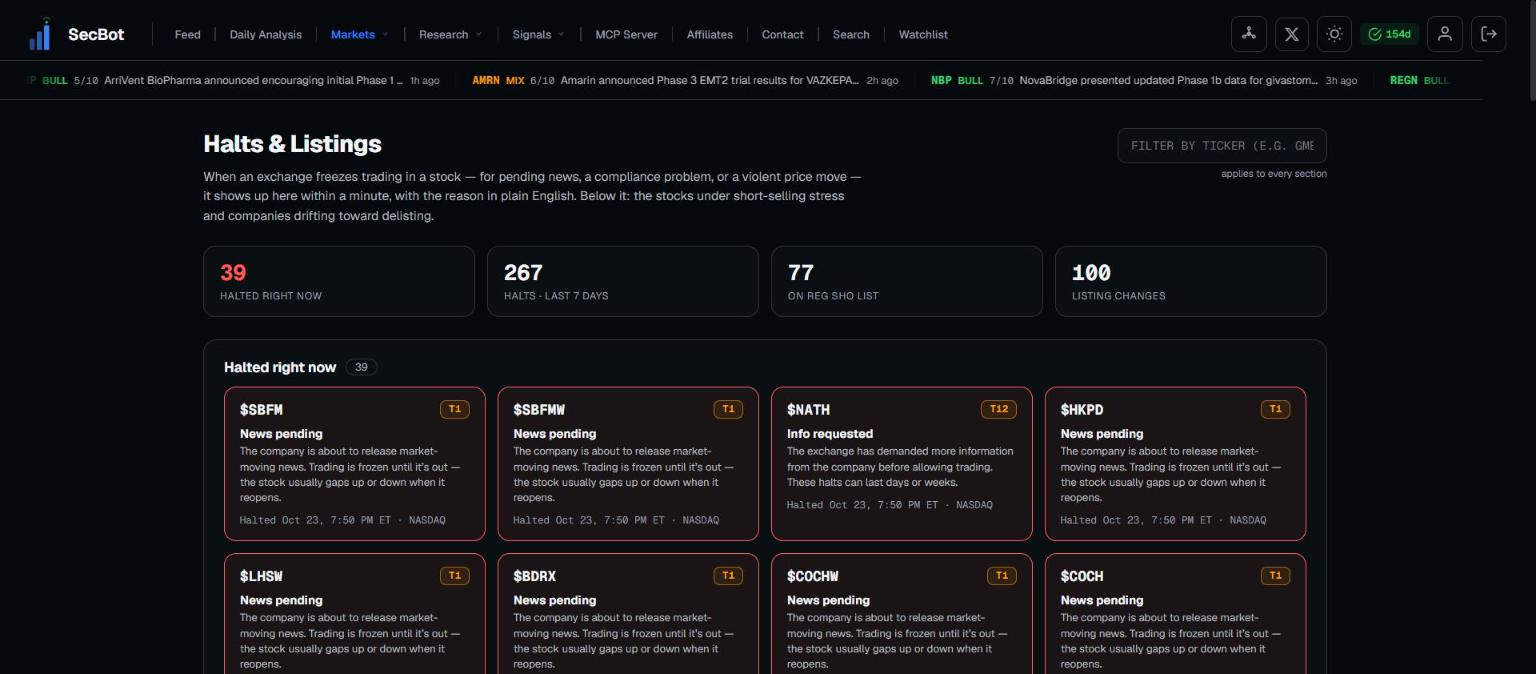The height and width of the screenshot is (674, 1536).
Task: Click the T1 badge on the $COCH card
Action: 1275,576
